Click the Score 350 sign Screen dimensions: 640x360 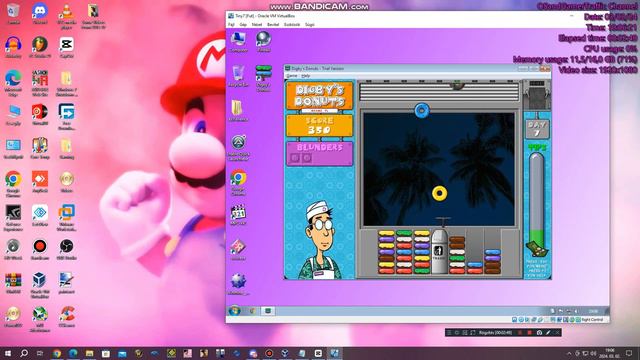click(x=319, y=126)
